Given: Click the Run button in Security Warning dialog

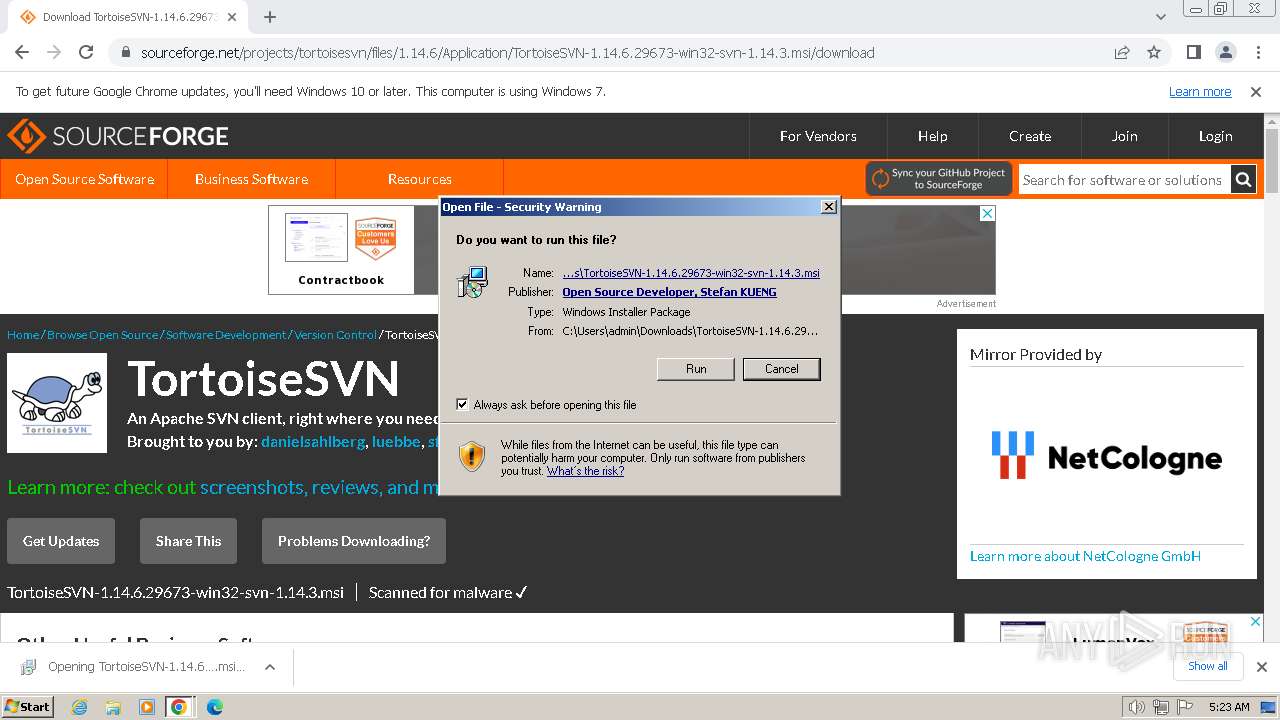Looking at the screenshot, I should pos(696,369).
